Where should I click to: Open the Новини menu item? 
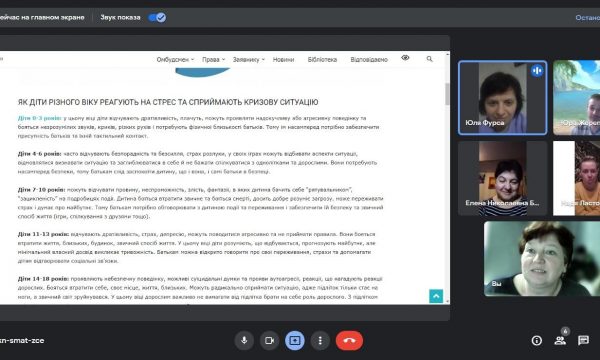(x=284, y=60)
